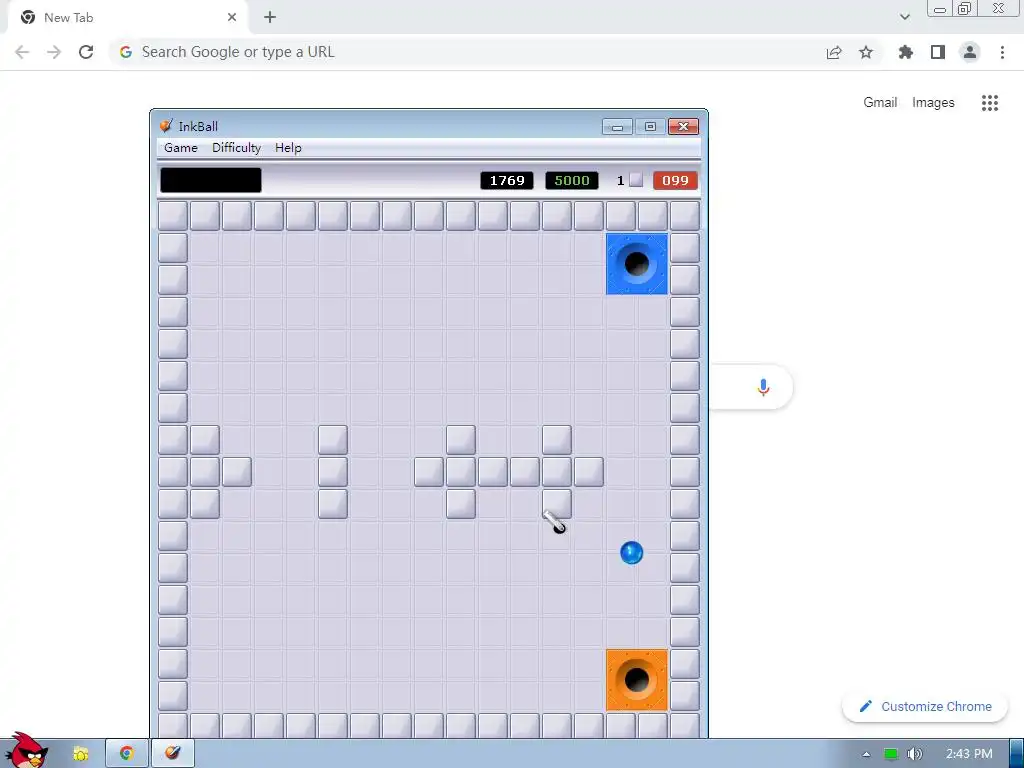1024x768 pixels.
Task: Open the Gmail link
Action: tap(880, 103)
